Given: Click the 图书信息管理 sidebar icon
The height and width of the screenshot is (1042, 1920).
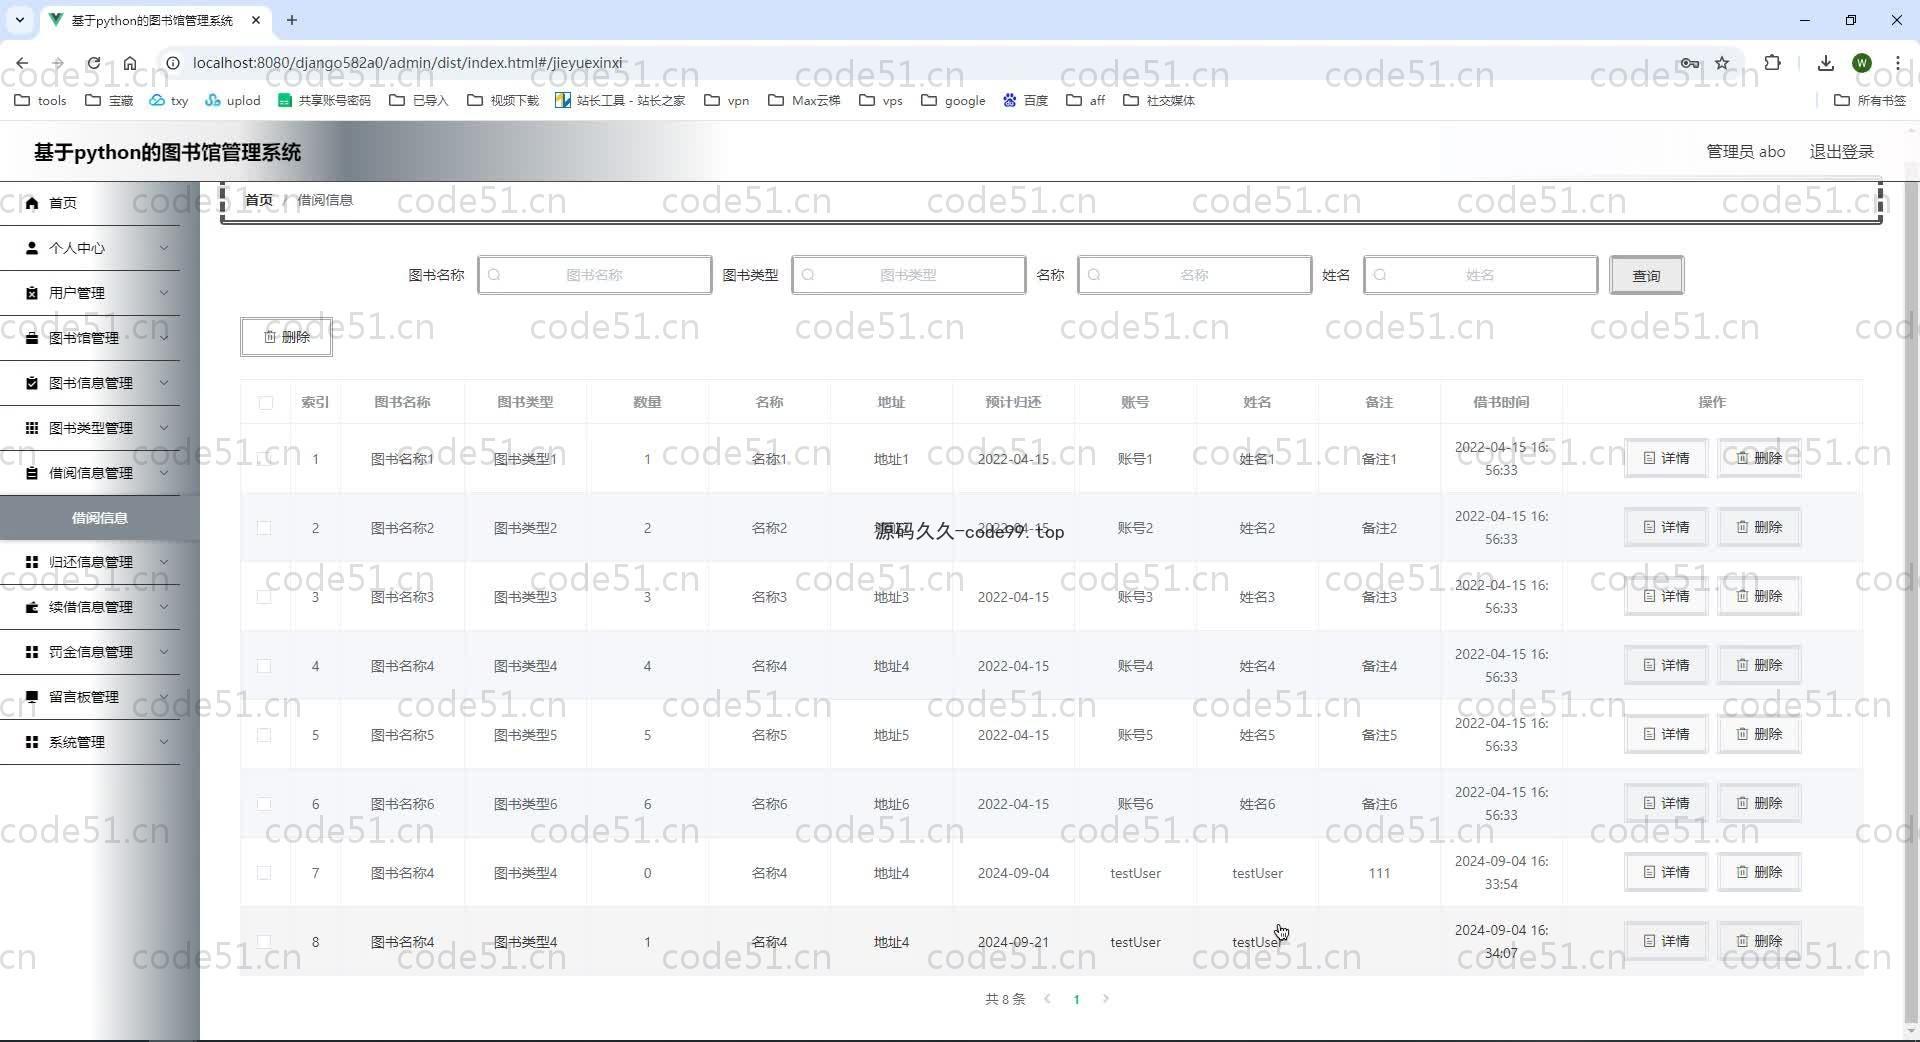Looking at the screenshot, I should pyautogui.click(x=32, y=383).
